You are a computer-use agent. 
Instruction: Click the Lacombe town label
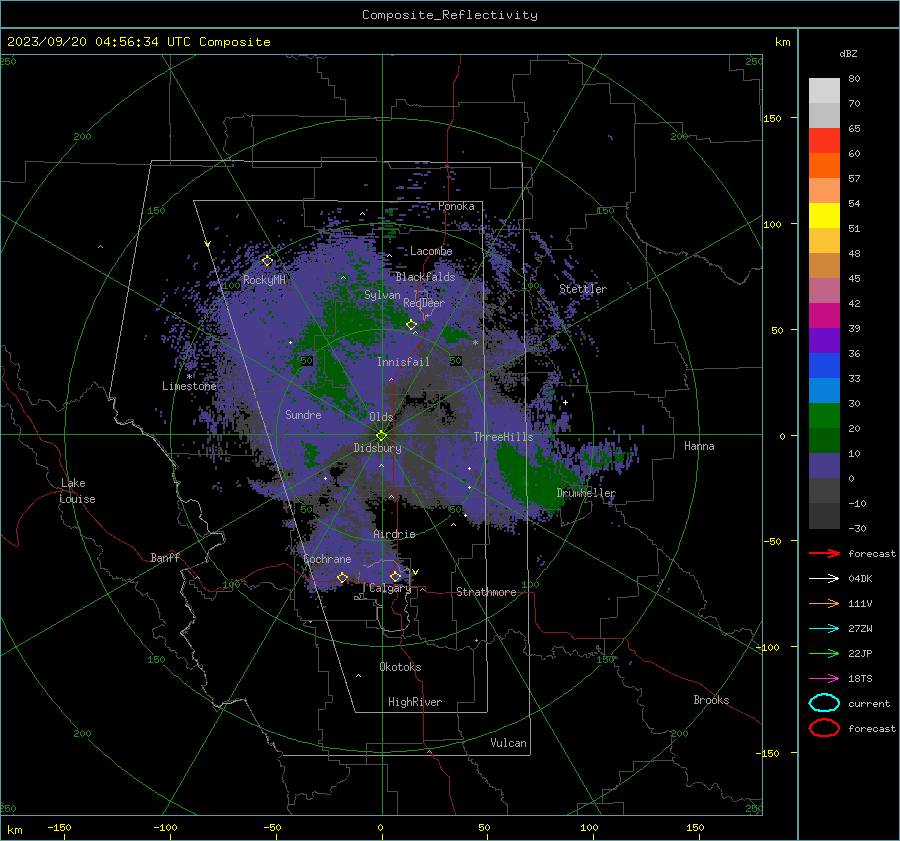pyautogui.click(x=431, y=251)
